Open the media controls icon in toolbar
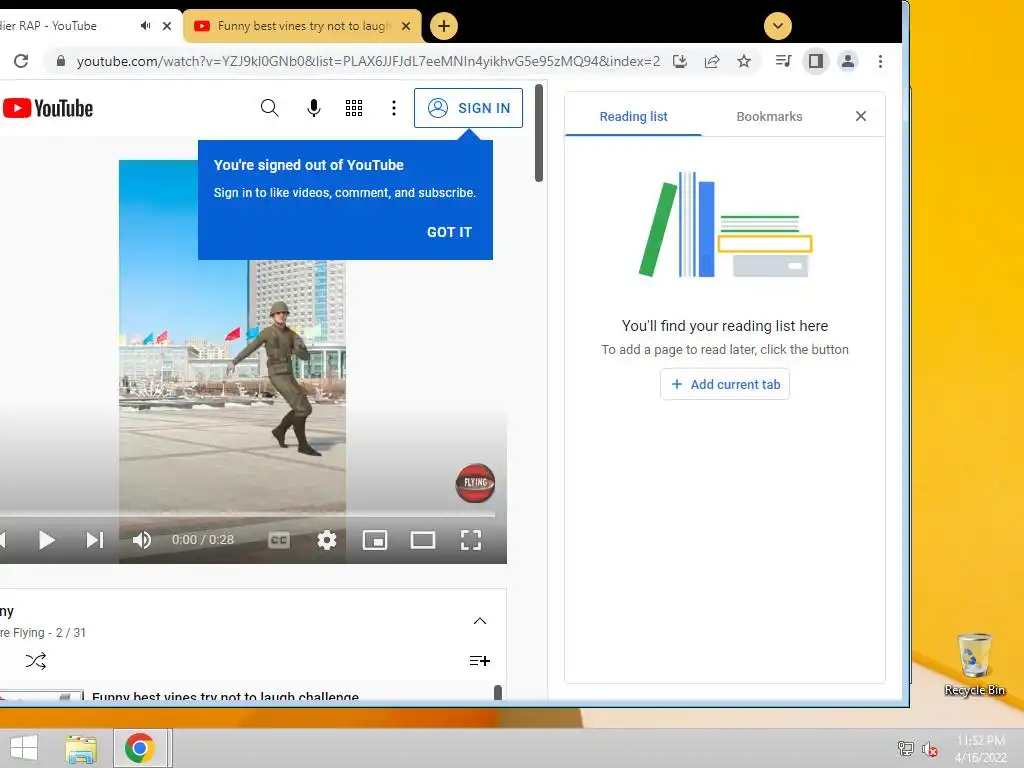The height and width of the screenshot is (768, 1024). (x=783, y=61)
